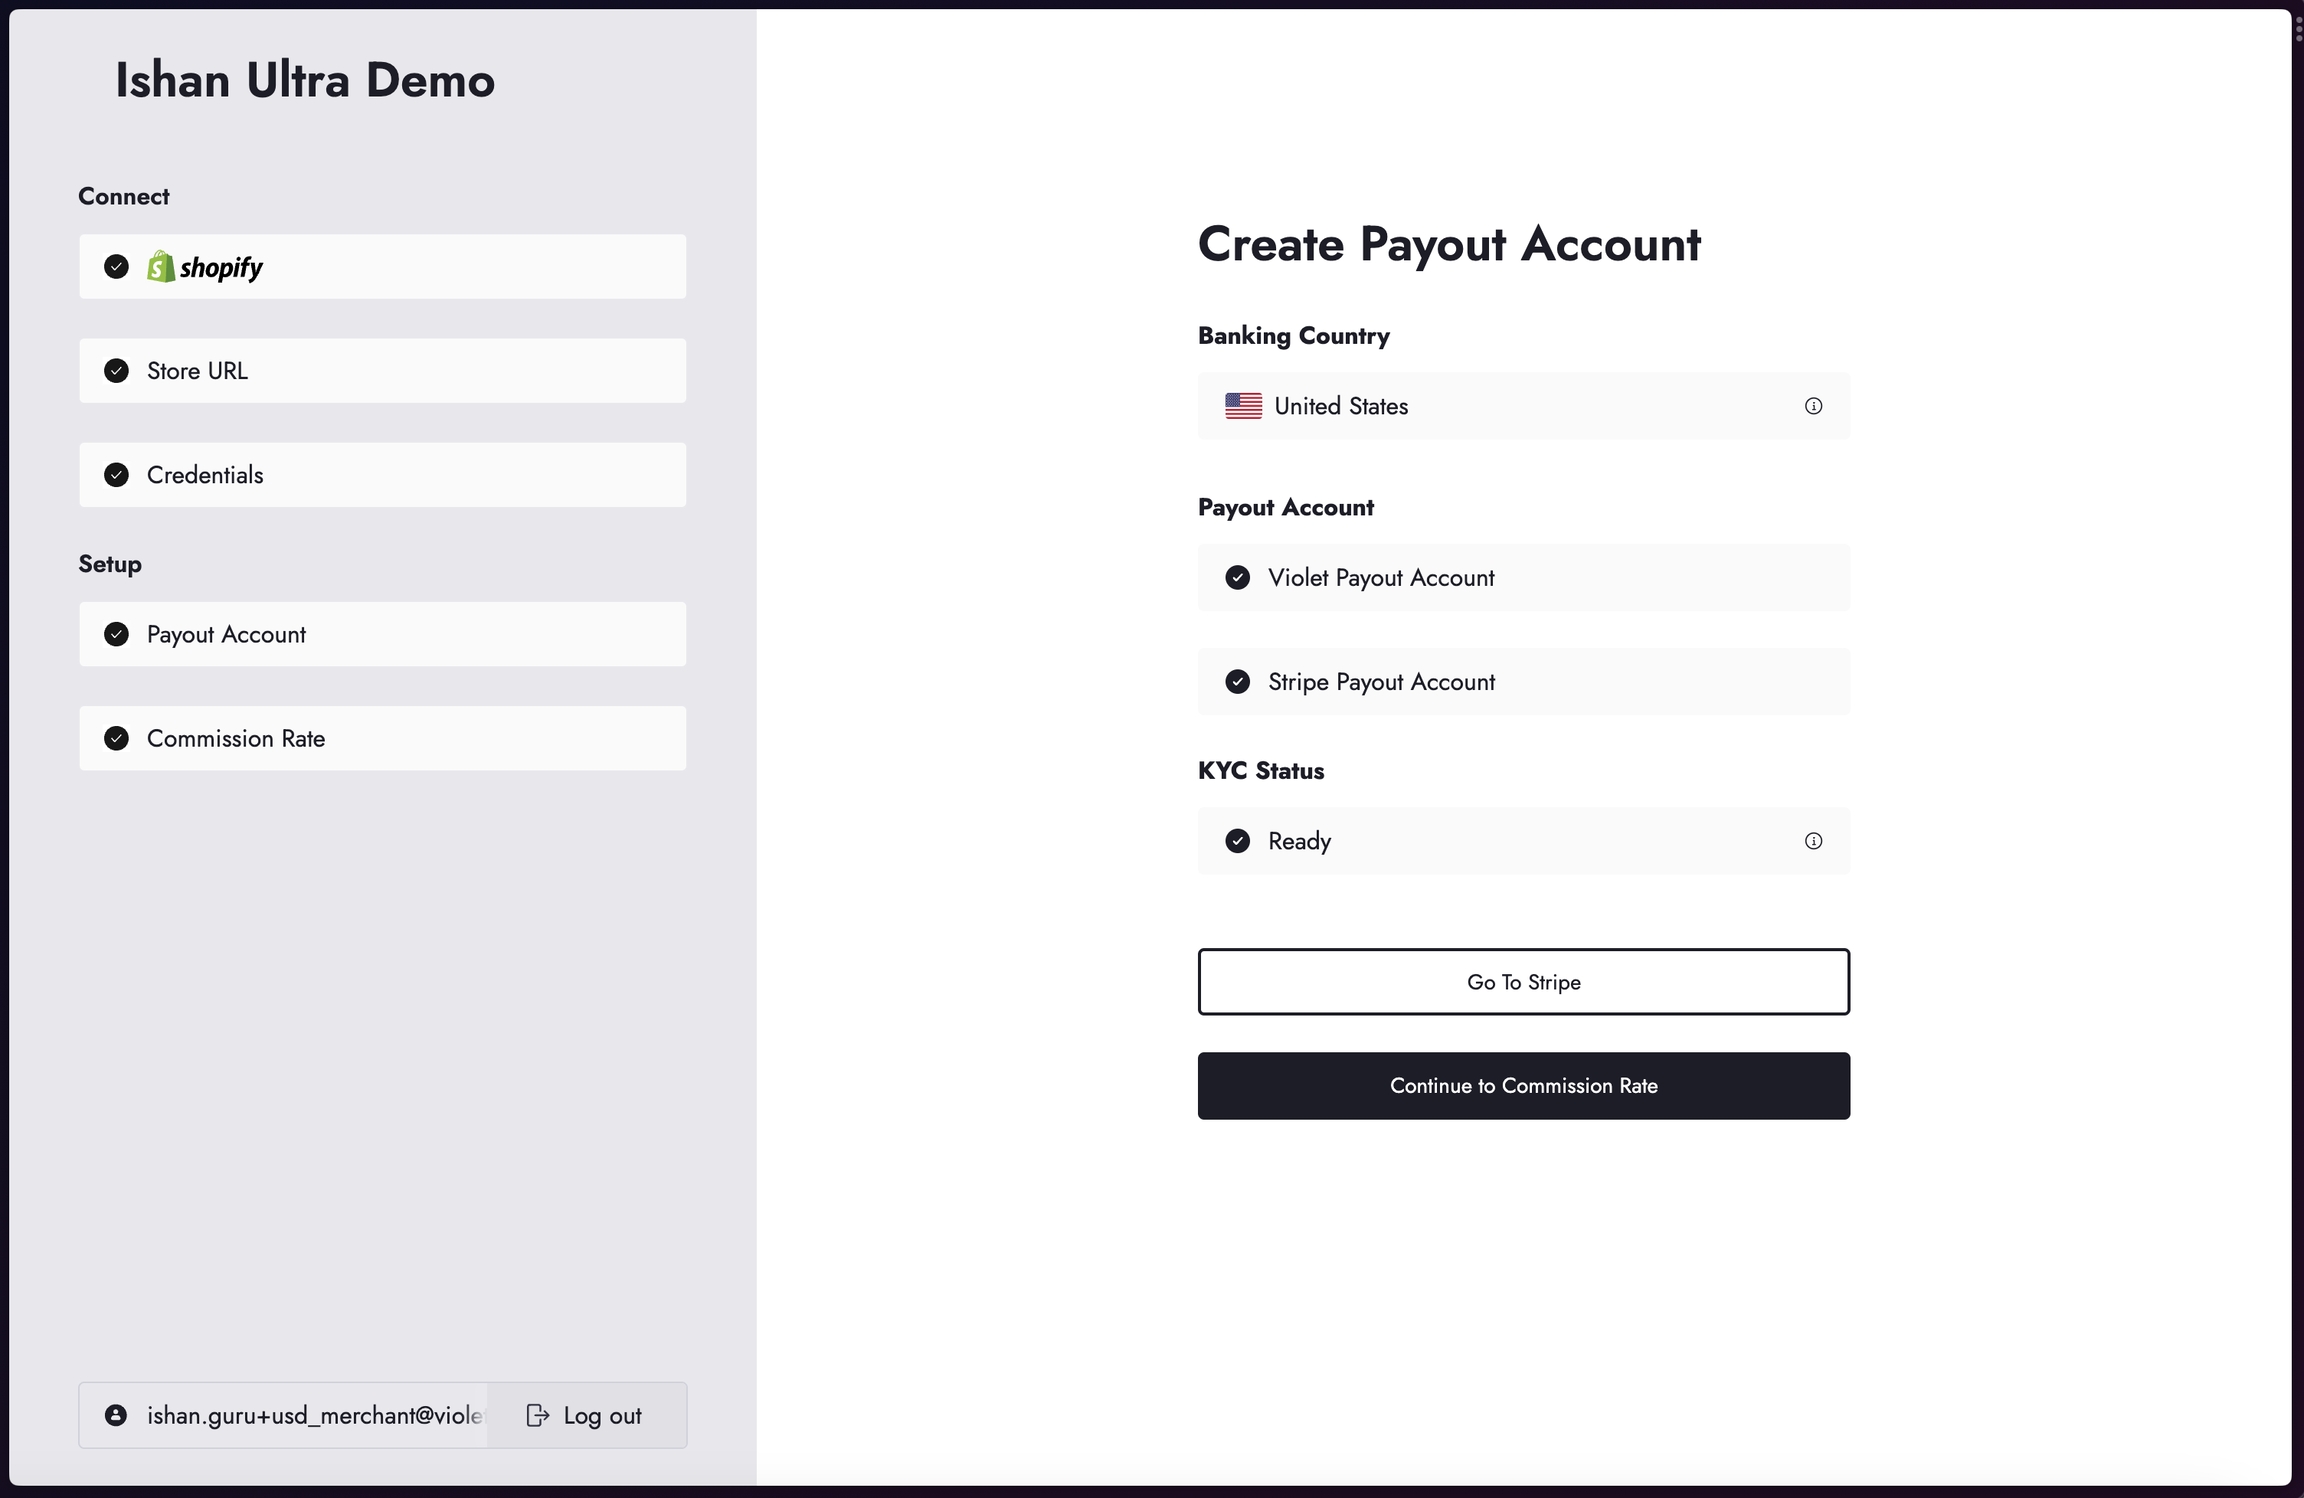2304x1498 pixels.
Task: Click the Shopify logo icon
Action: click(160, 266)
